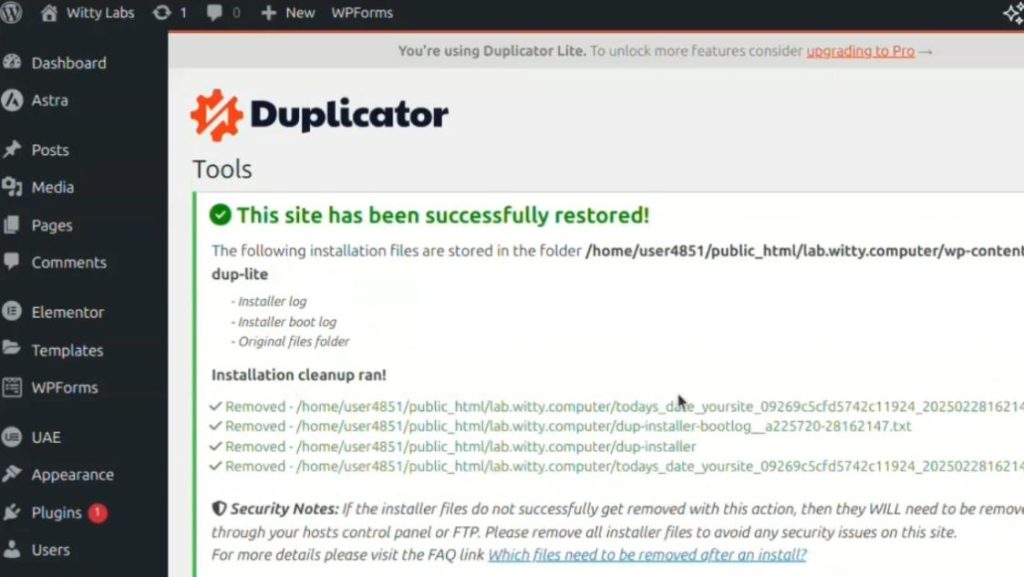This screenshot has width=1024, height=577.
Task: Open Witty Labs site home icon
Action: pos(49,12)
